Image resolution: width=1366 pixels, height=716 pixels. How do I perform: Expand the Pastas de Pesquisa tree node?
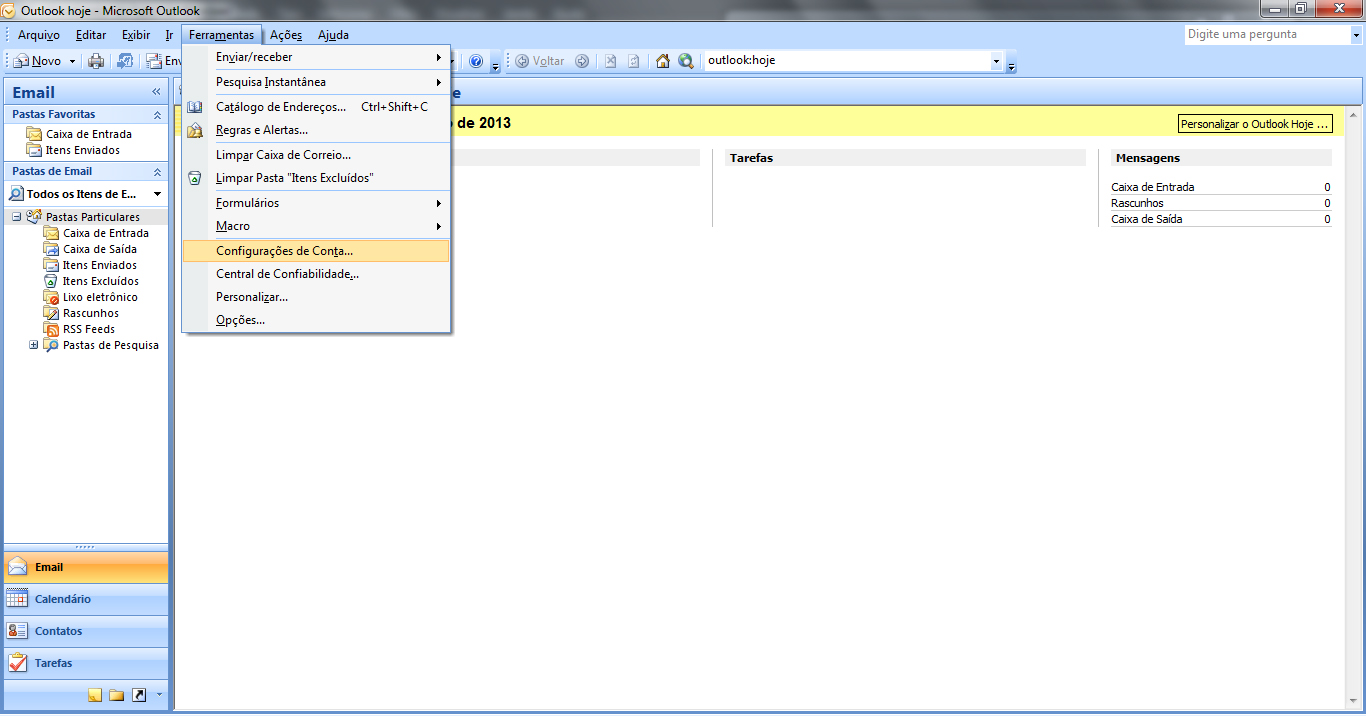[x=34, y=345]
